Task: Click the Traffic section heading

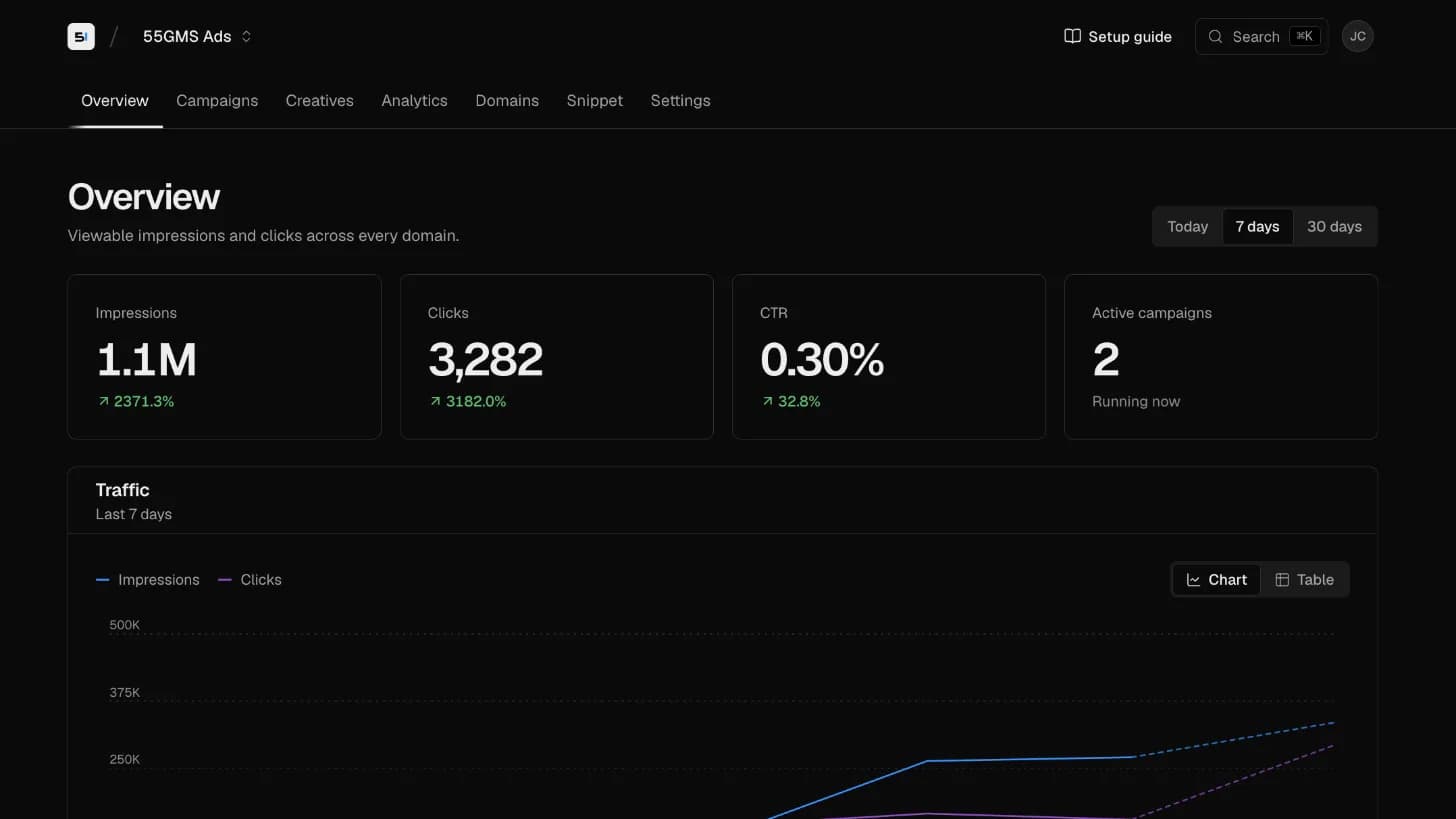Action: point(122,490)
